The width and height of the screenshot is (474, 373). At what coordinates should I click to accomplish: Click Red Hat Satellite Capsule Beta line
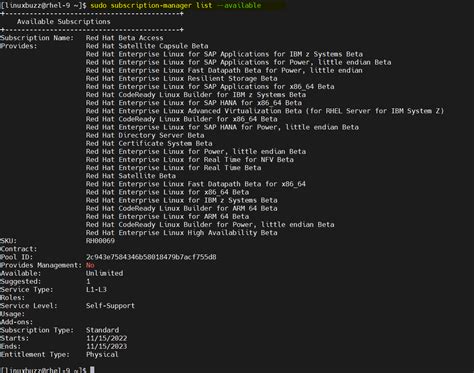tap(147, 46)
